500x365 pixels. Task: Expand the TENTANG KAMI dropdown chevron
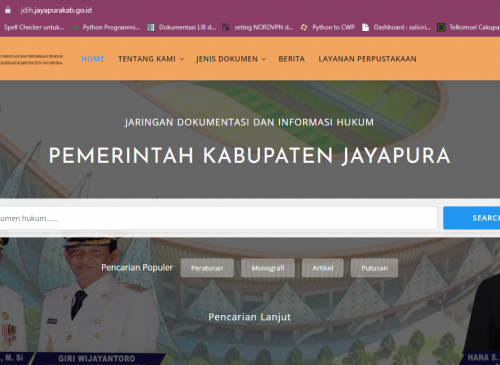[182, 59]
